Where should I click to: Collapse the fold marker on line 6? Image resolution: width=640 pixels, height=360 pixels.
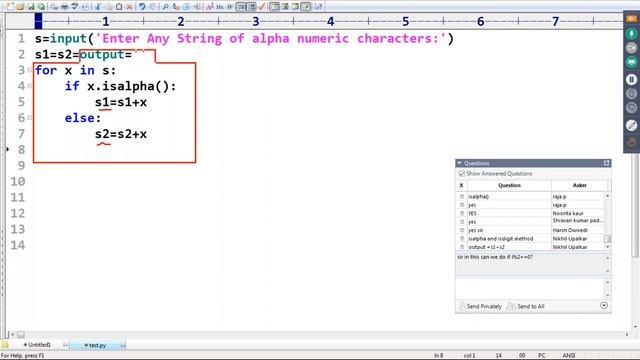tap(30, 118)
